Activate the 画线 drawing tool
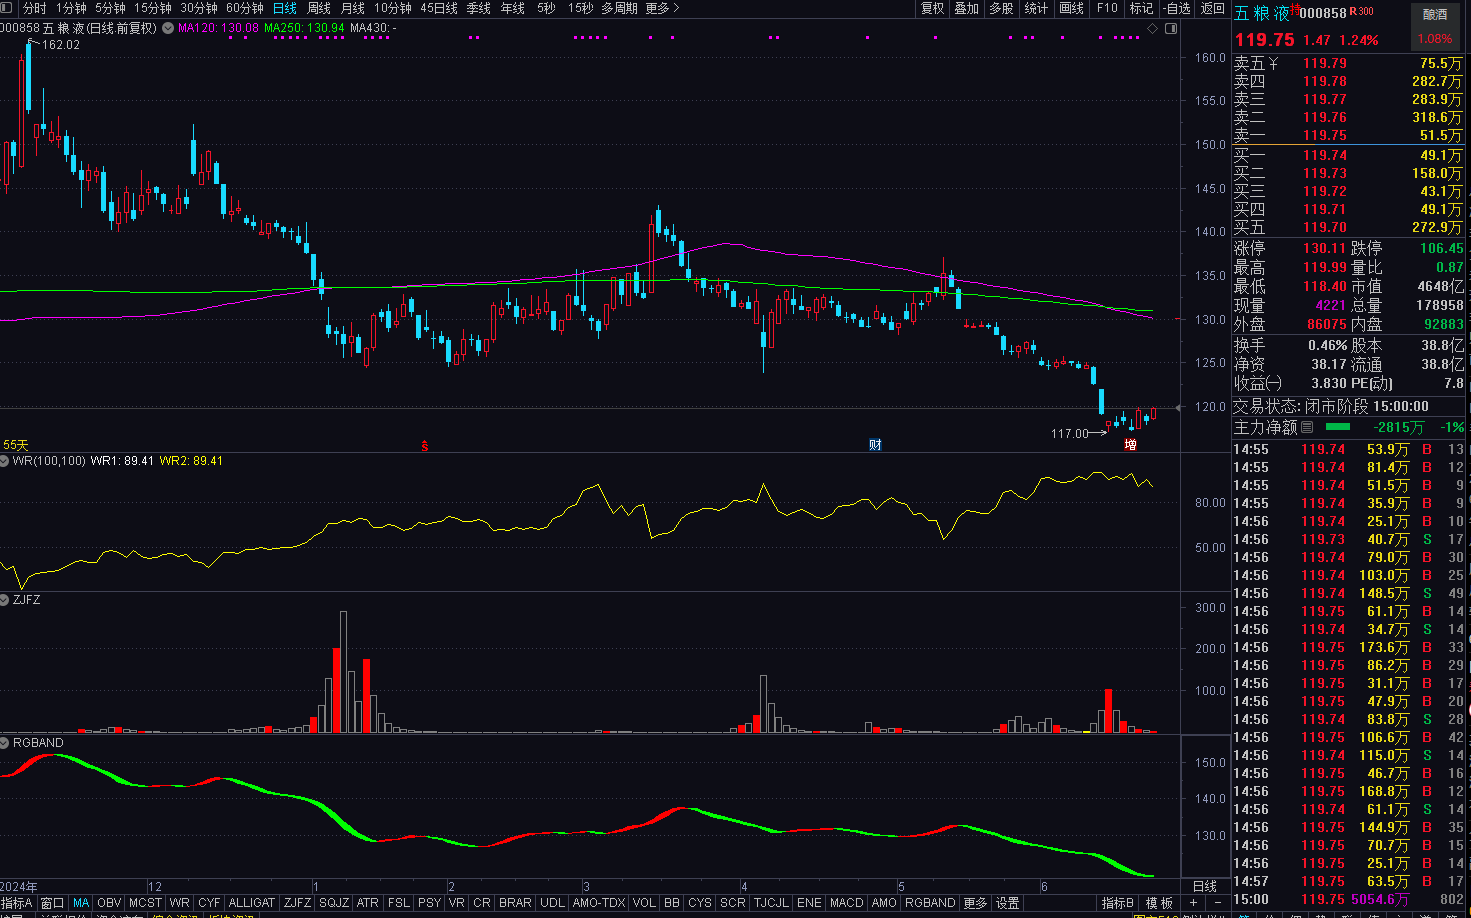Screen dimensions: 1471x918 pyautogui.click(x=1072, y=8)
